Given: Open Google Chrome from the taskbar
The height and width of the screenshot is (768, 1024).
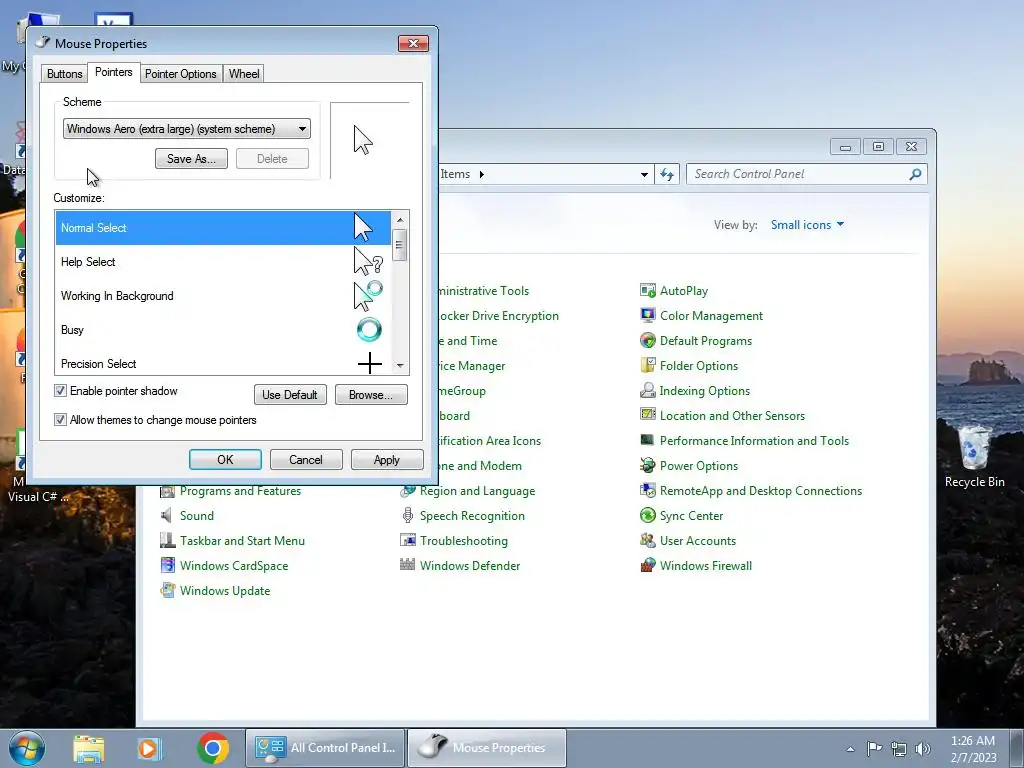Looking at the screenshot, I should pyautogui.click(x=213, y=748).
